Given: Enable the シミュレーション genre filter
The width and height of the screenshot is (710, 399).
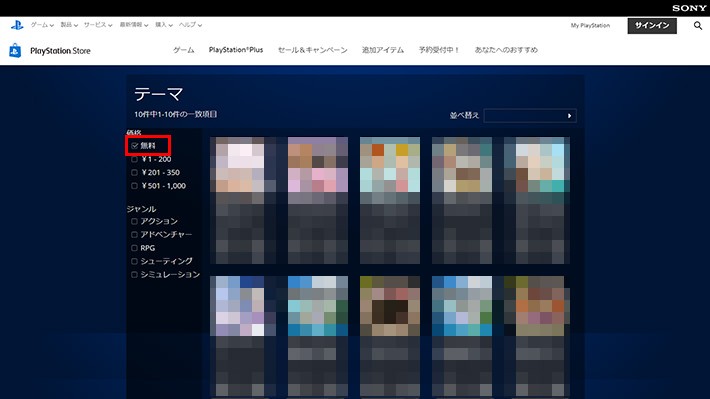Looking at the screenshot, I should coord(134,275).
